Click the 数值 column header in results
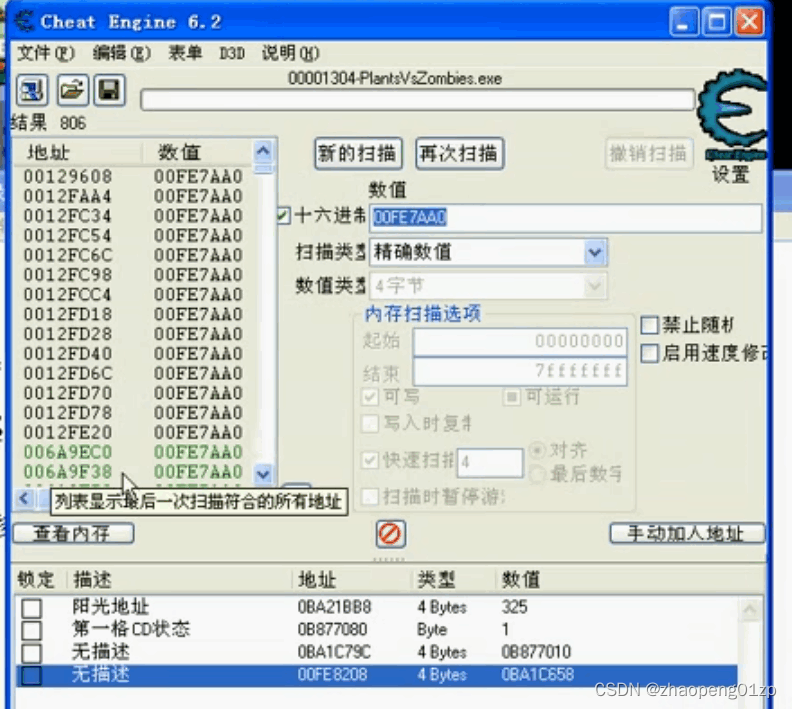 tap(179, 152)
